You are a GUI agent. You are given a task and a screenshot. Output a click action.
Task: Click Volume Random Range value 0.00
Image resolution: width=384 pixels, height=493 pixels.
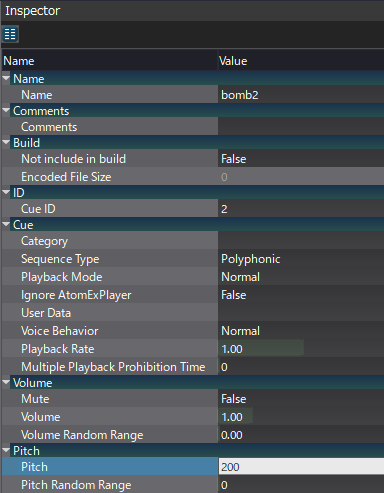(301, 435)
